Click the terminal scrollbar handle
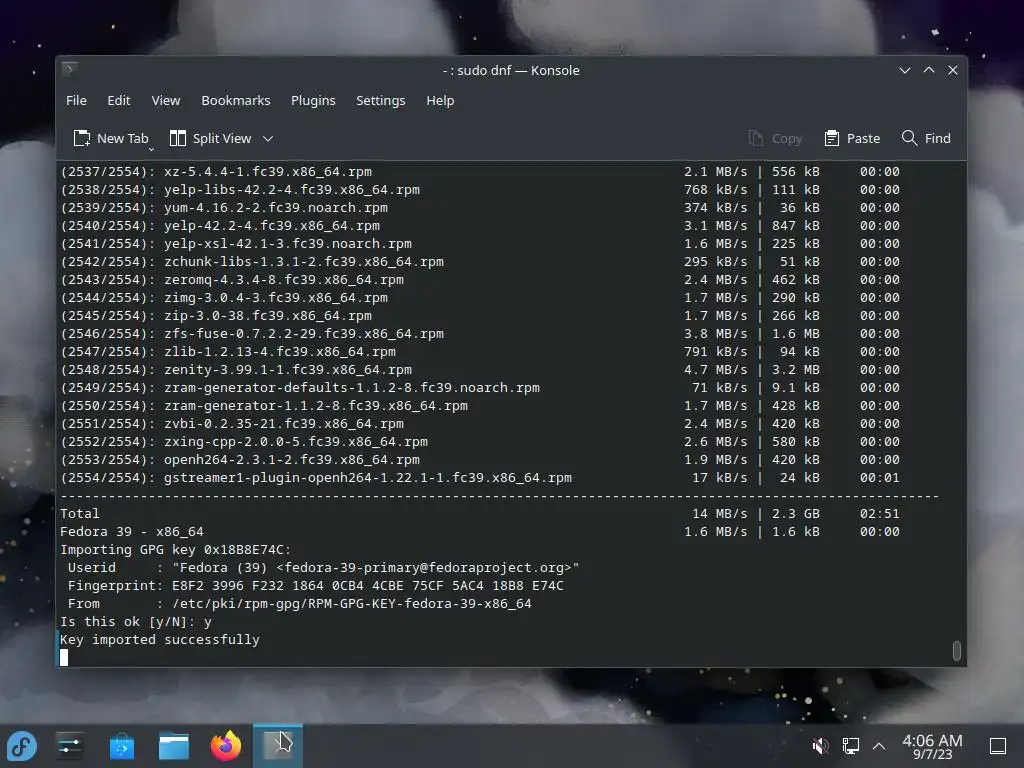The image size is (1024, 768). point(956,650)
